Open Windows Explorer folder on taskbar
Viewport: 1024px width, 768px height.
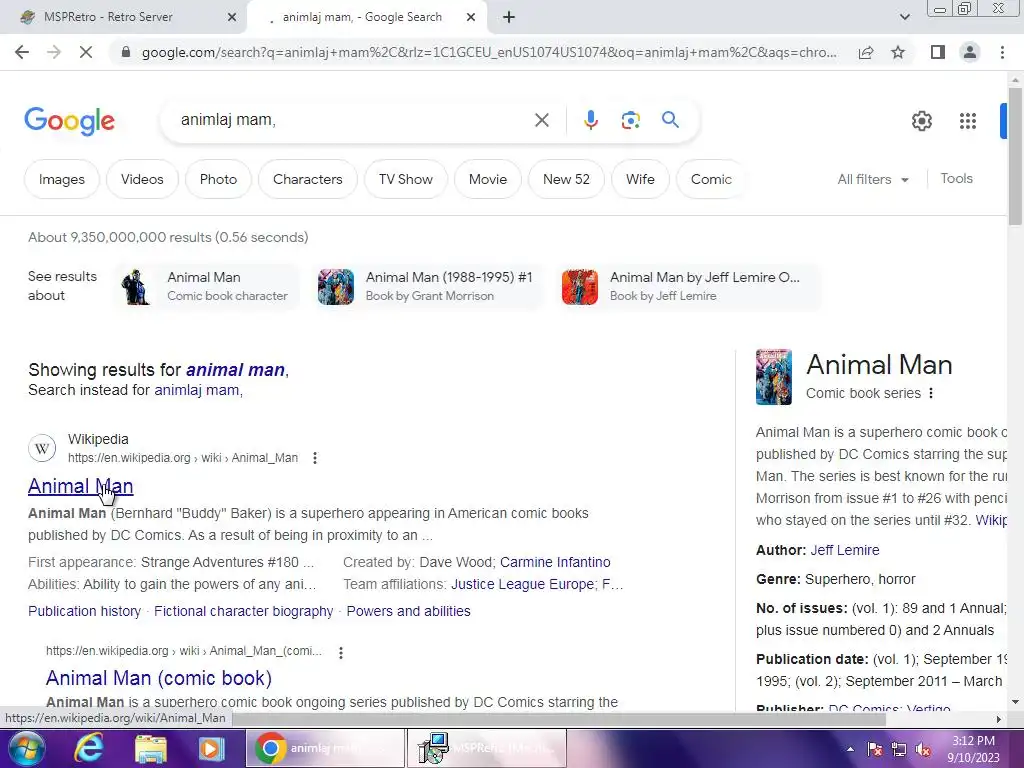[x=150, y=748]
